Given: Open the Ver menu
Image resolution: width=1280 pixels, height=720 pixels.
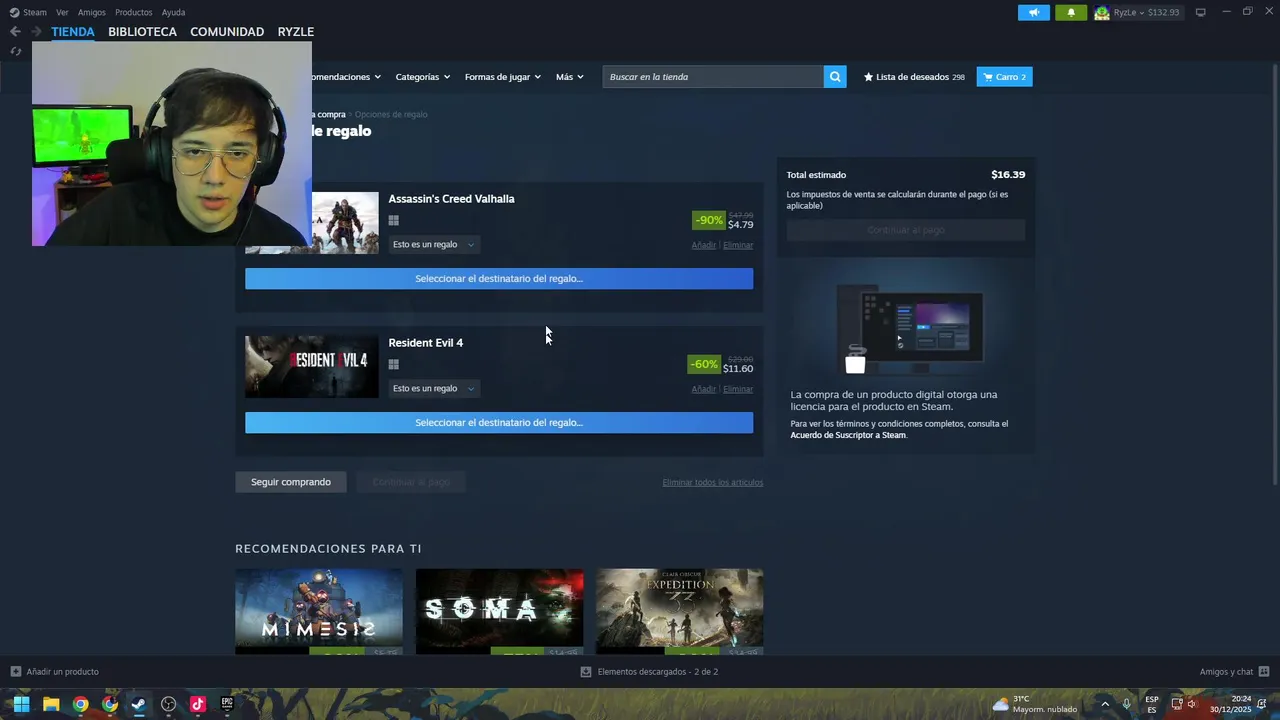Looking at the screenshot, I should (x=62, y=12).
